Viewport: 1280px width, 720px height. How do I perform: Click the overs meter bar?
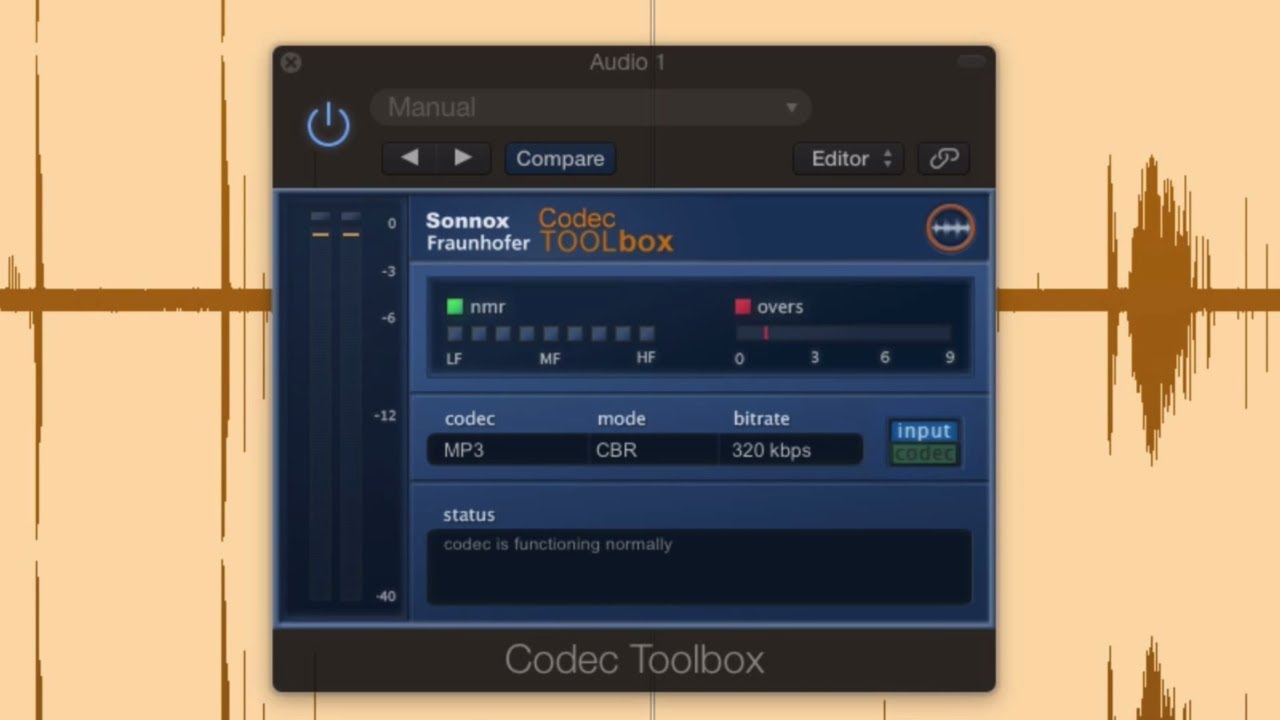(x=844, y=333)
